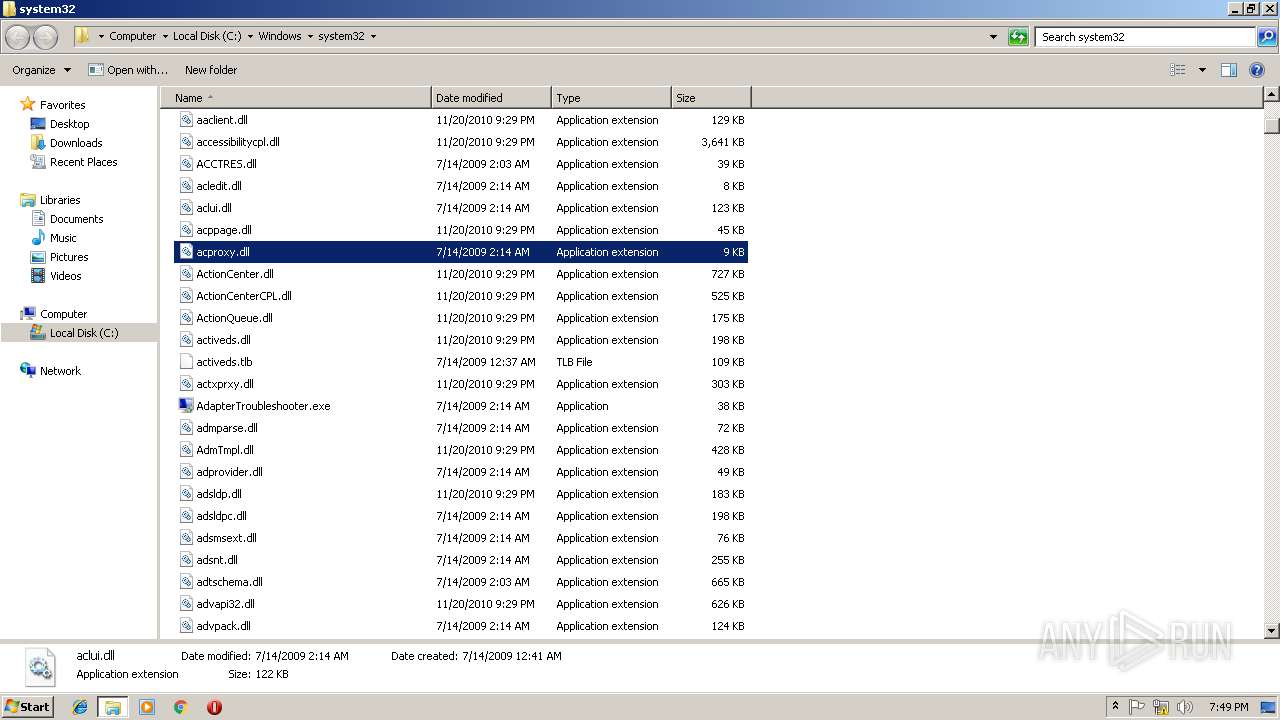This screenshot has height=720, width=1280.
Task: Click the refresh button beside address bar
Action: coord(1018,37)
